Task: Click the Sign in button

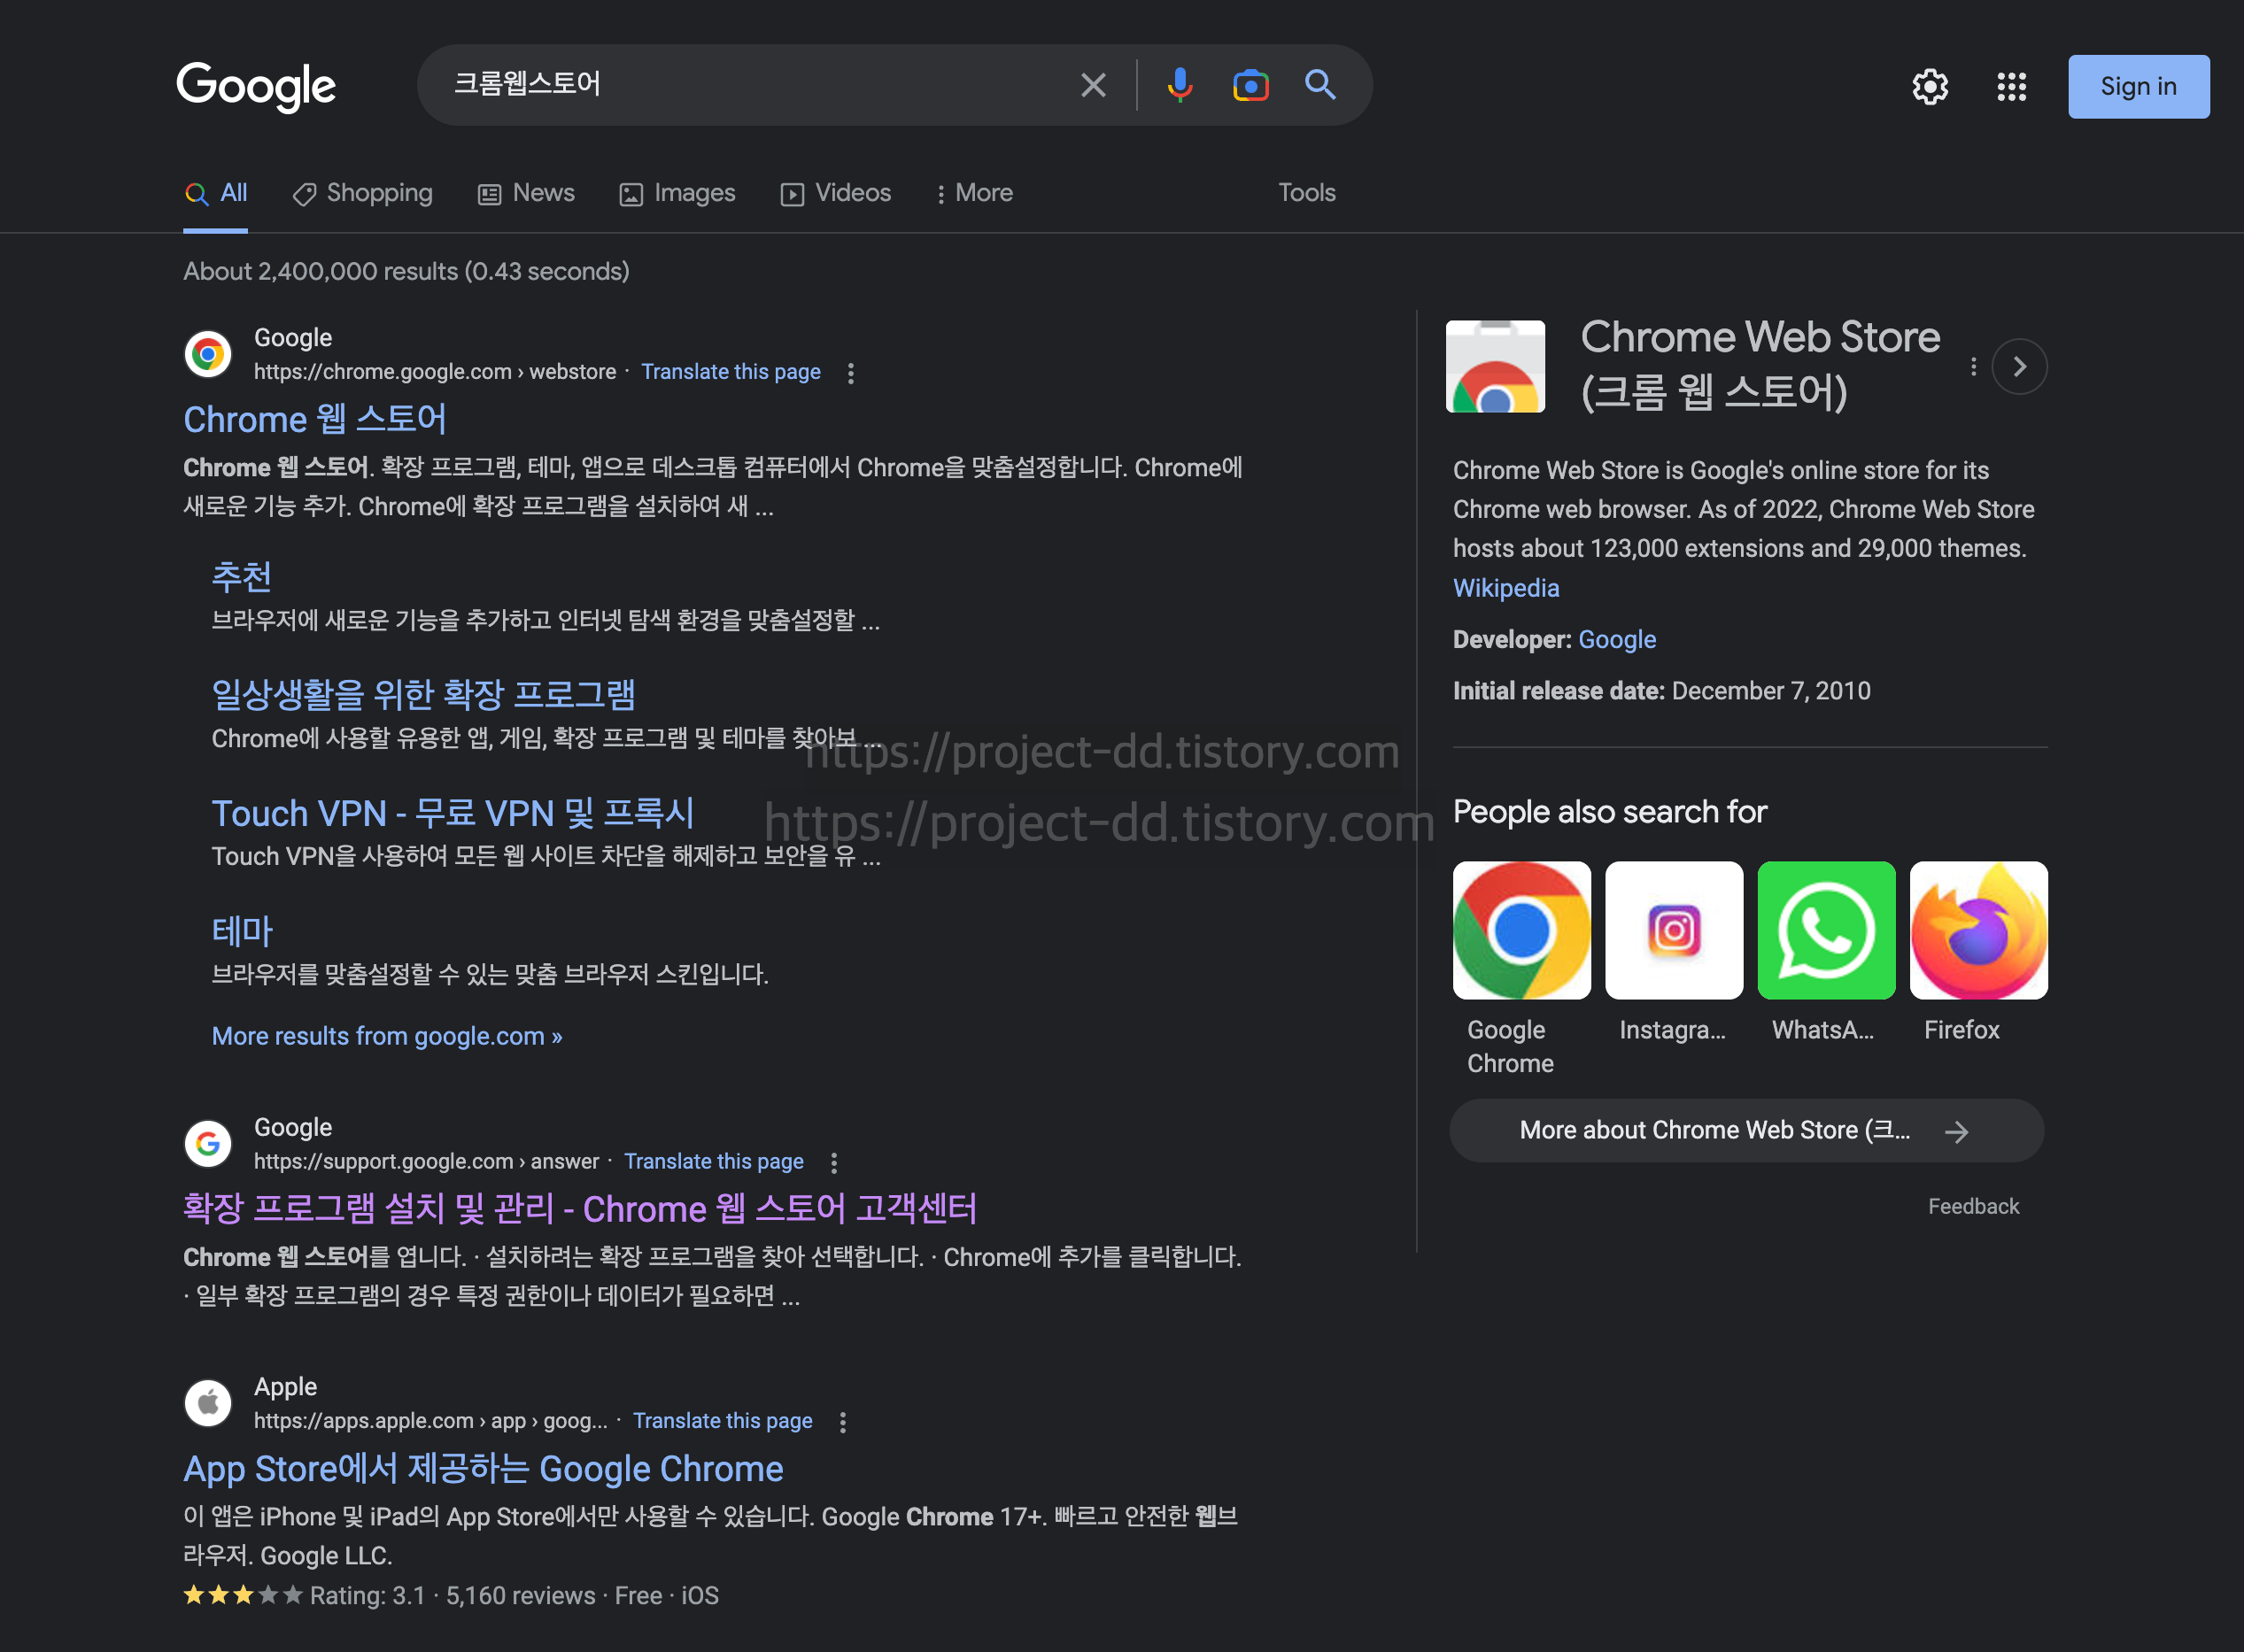Action: (2138, 87)
